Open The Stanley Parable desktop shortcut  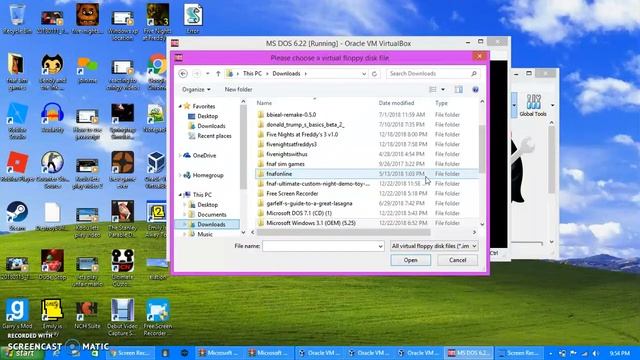(122, 218)
